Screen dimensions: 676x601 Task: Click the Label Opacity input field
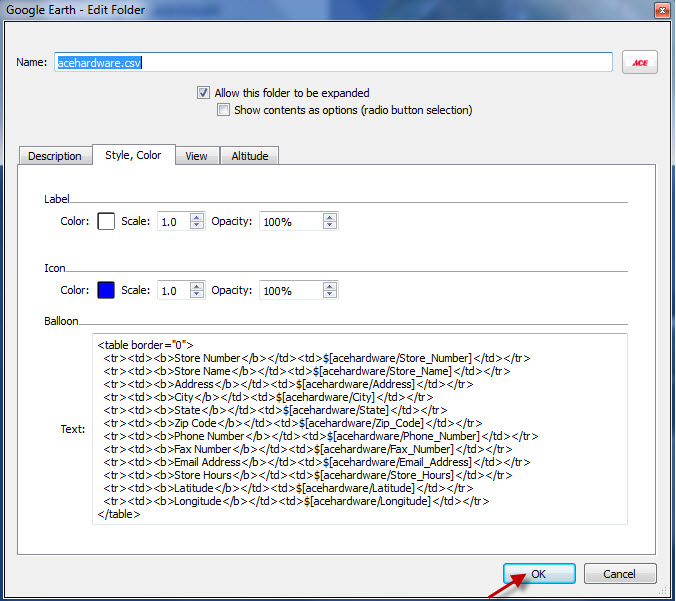click(x=291, y=221)
